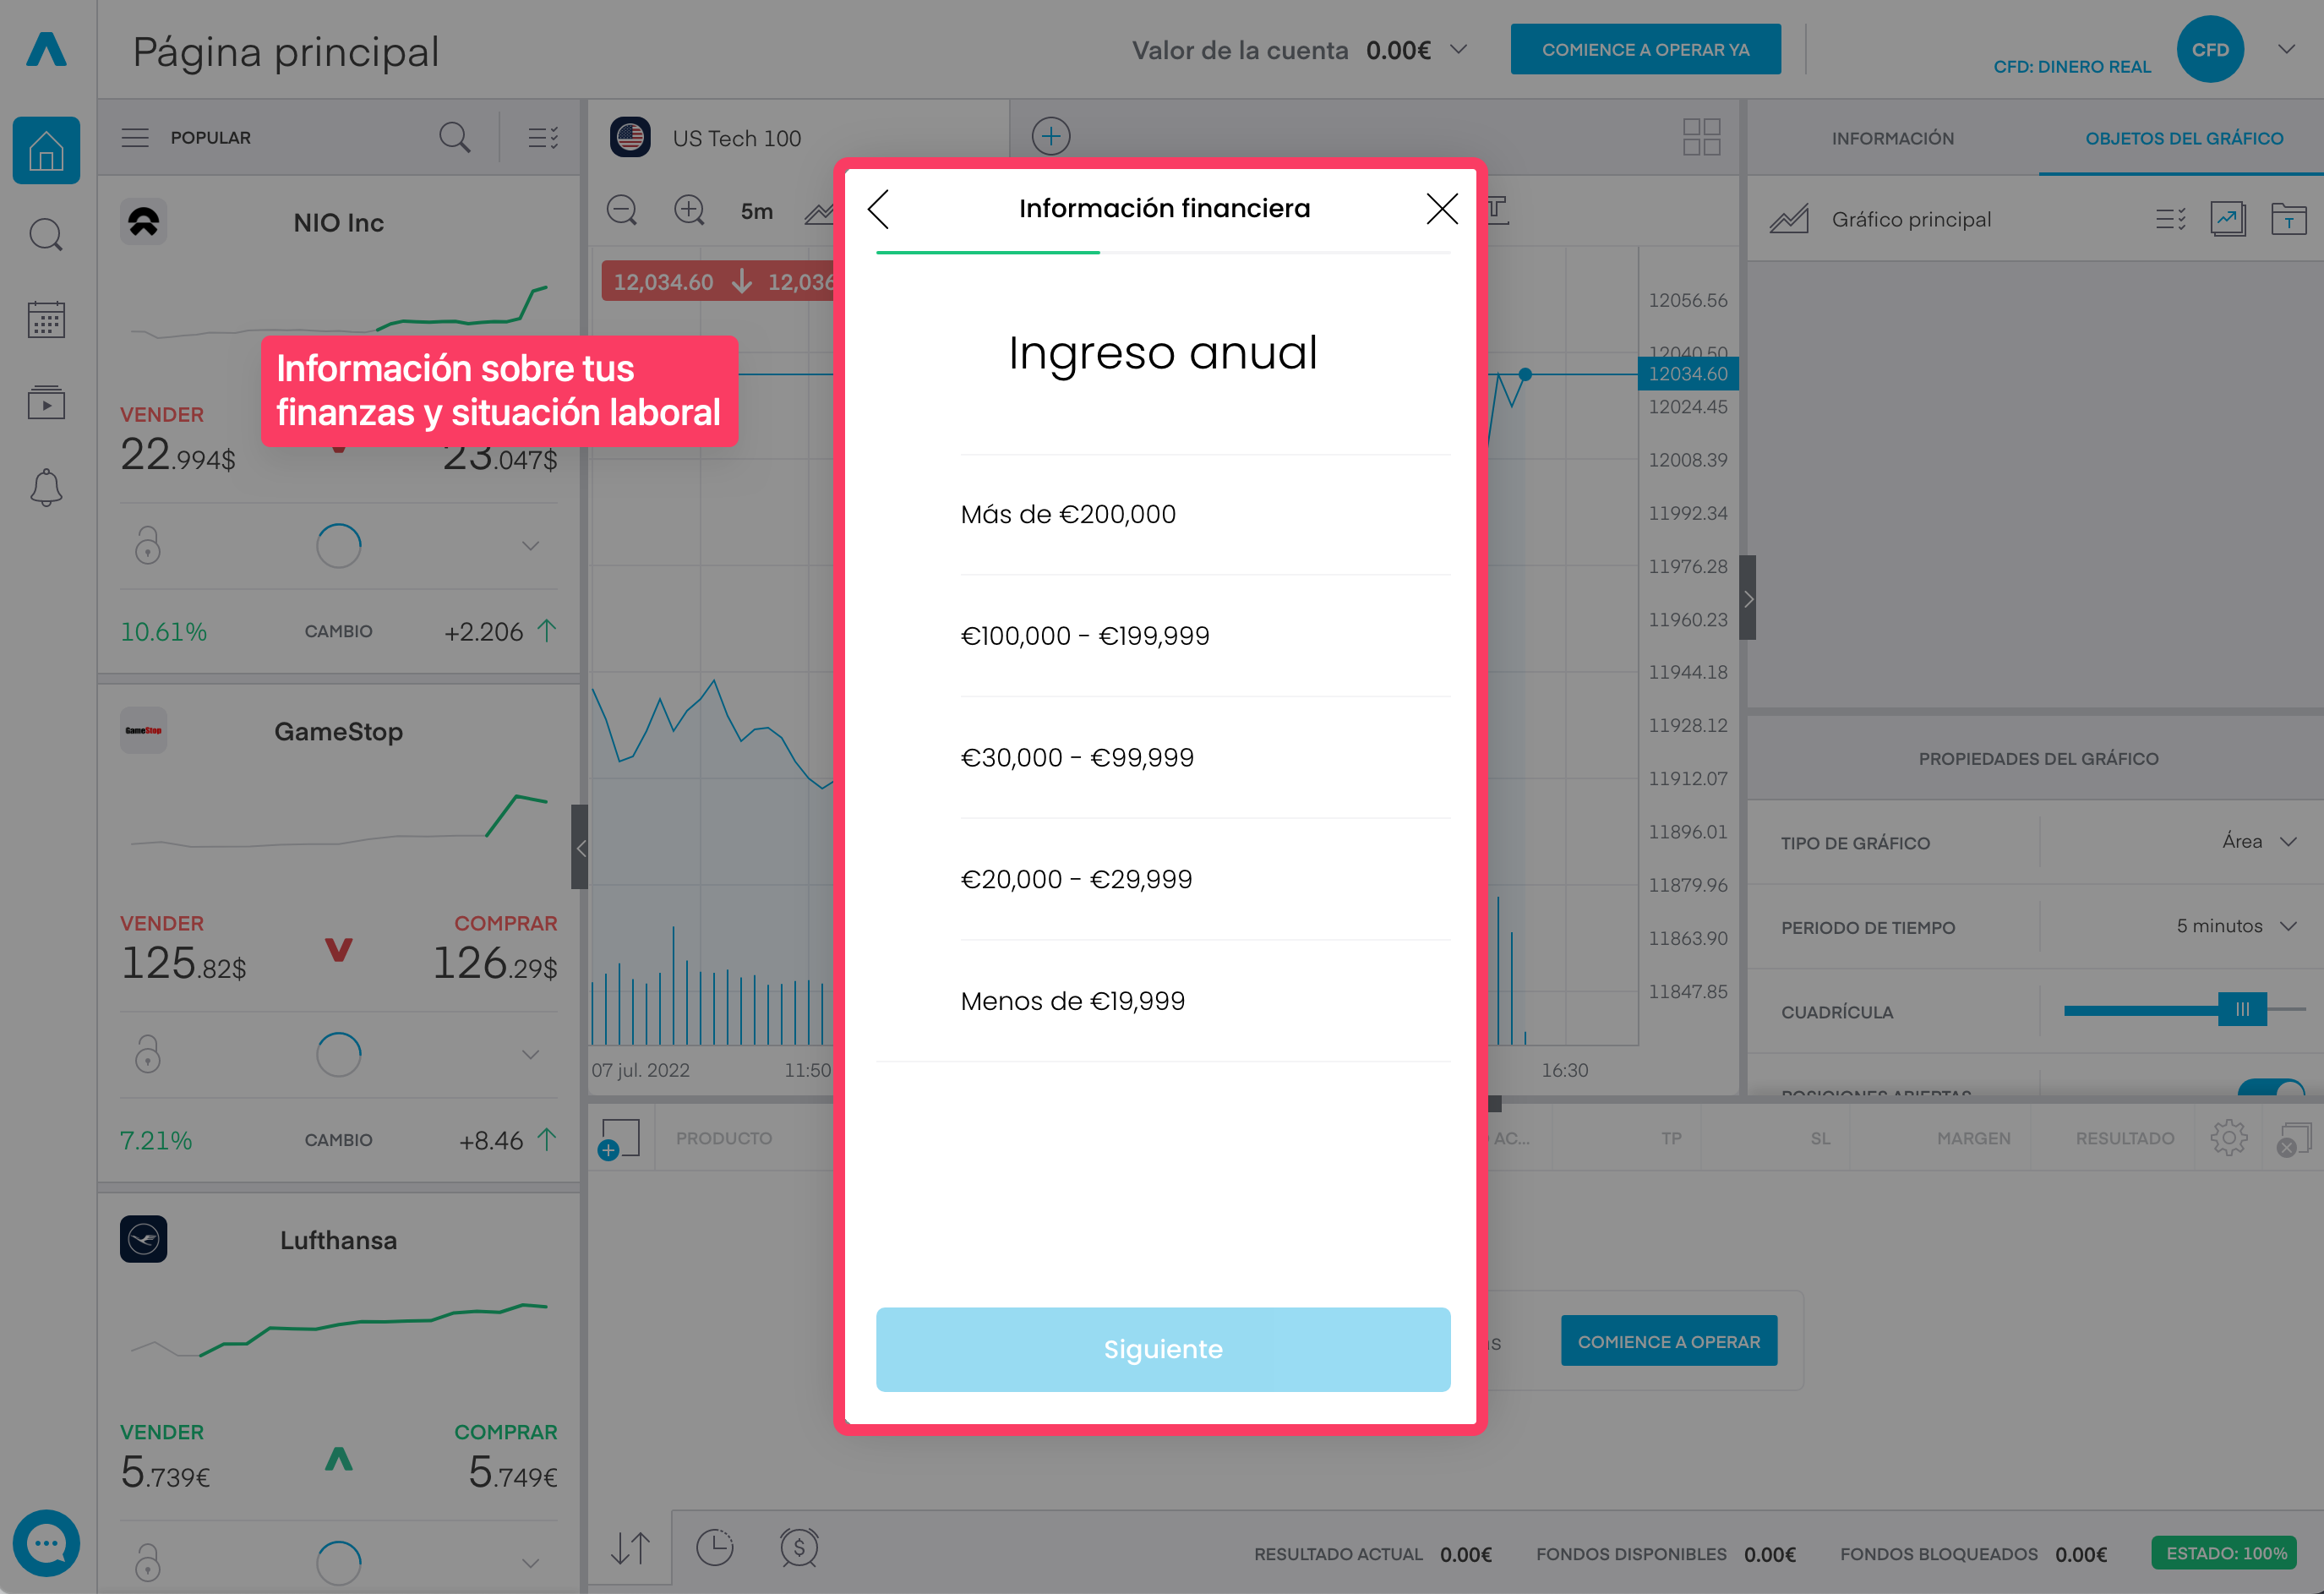Buy Lufthansa at 5.749€
The height and width of the screenshot is (1594, 2324).
[506, 1458]
